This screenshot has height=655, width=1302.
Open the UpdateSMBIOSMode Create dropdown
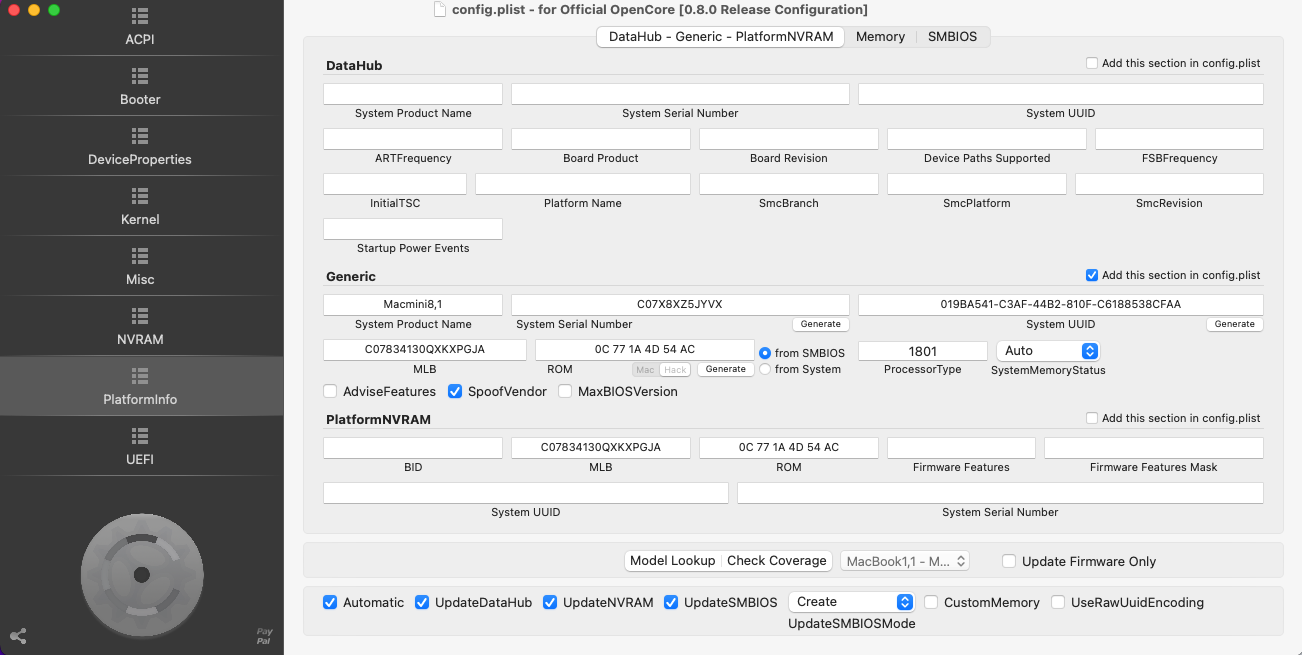(x=851, y=602)
